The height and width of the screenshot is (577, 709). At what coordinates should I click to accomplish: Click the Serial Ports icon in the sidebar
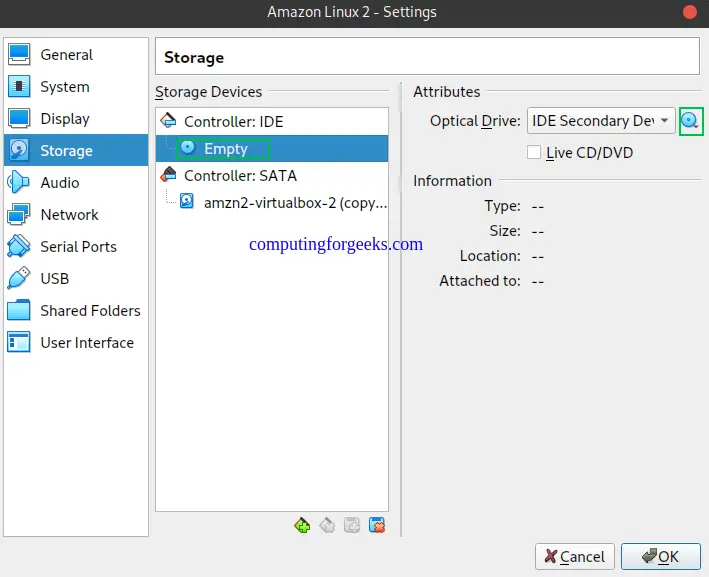19,246
